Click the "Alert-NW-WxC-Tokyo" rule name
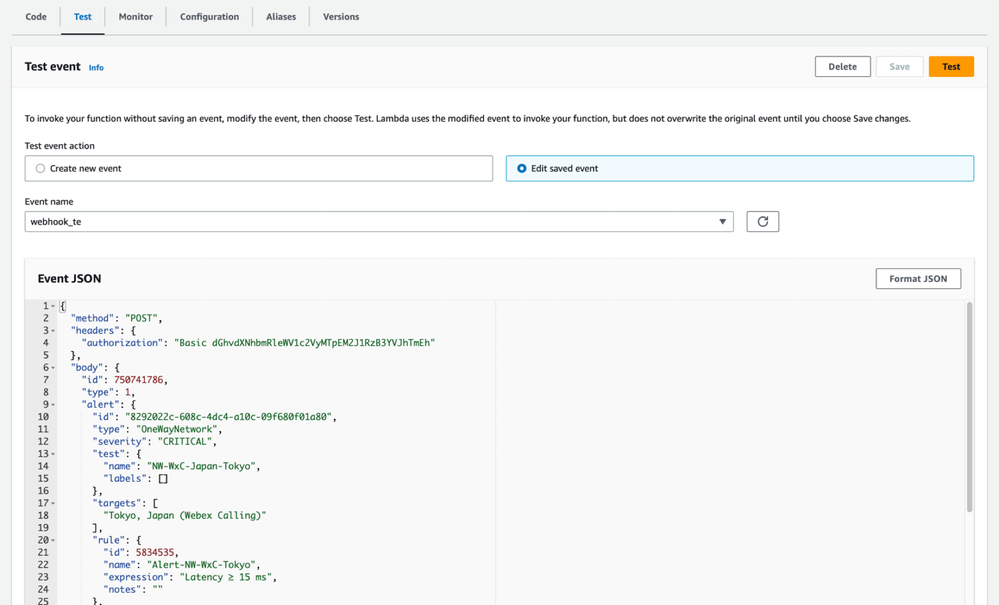Screen dimensions: 999x605 [201, 565]
